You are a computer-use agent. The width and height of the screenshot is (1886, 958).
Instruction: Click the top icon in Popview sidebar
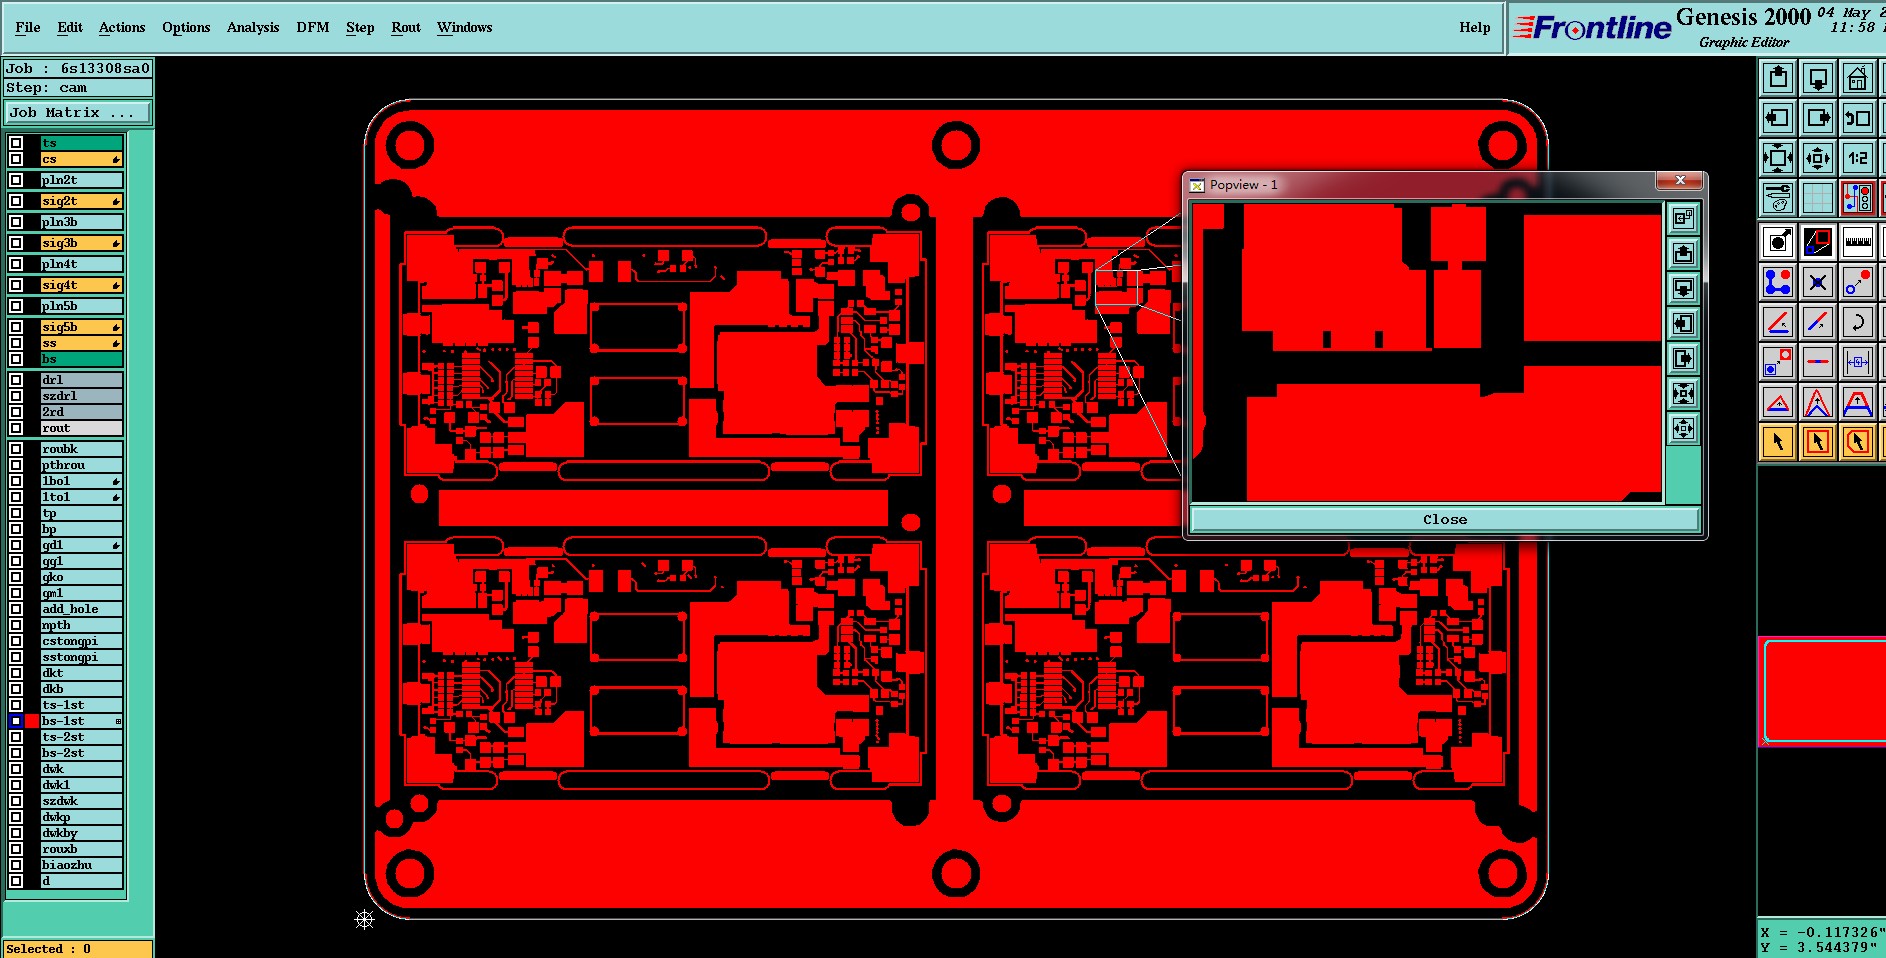pyautogui.click(x=1683, y=218)
